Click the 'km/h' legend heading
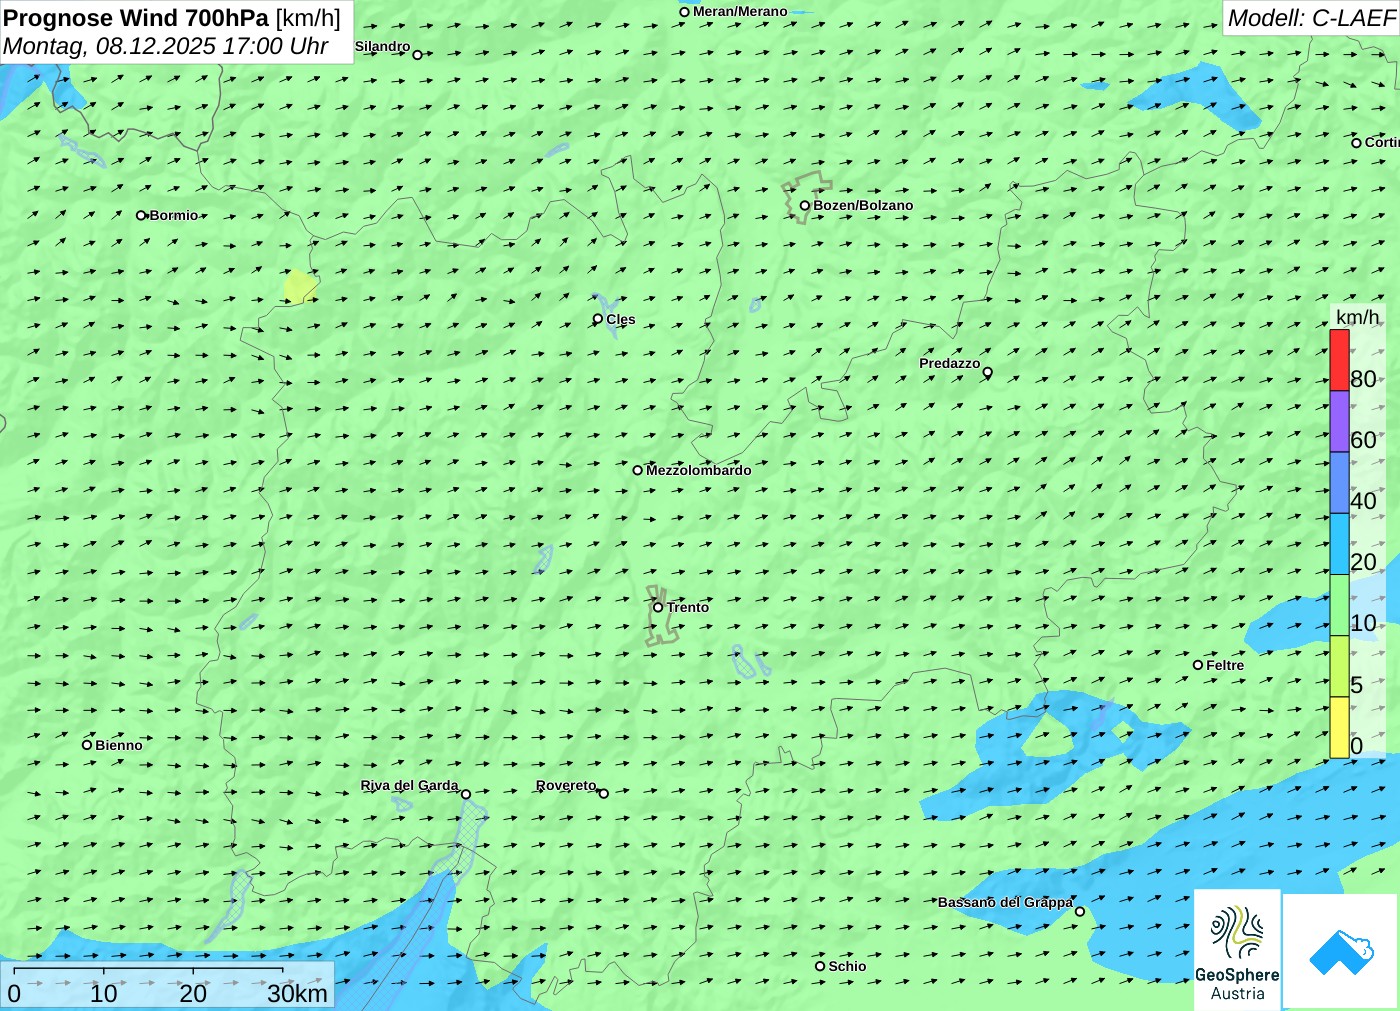1400x1011 pixels. (1357, 317)
